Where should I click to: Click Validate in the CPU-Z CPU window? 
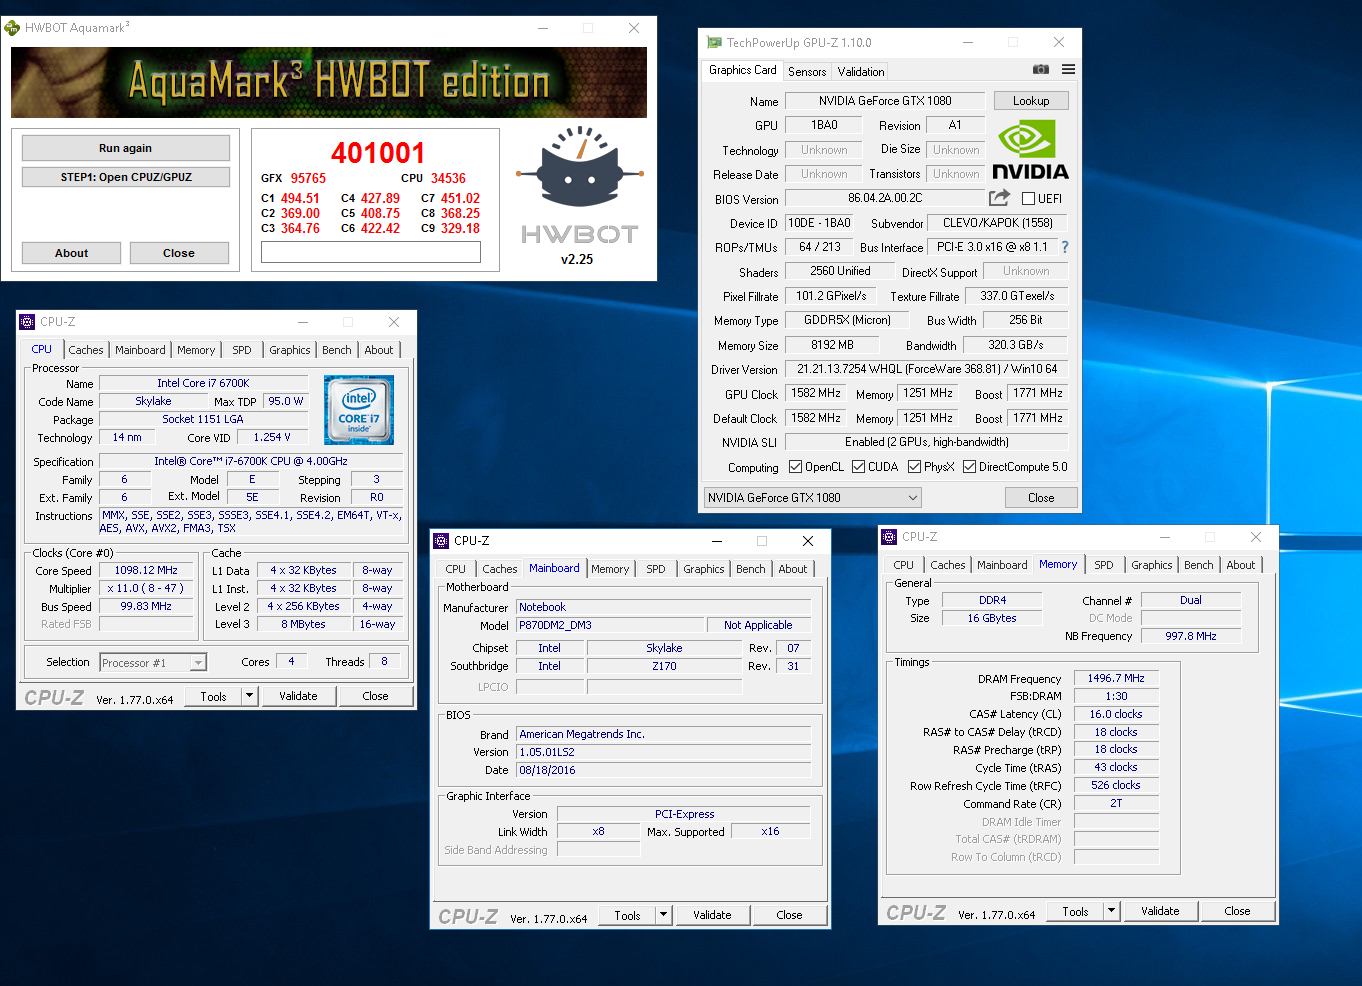point(298,696)
